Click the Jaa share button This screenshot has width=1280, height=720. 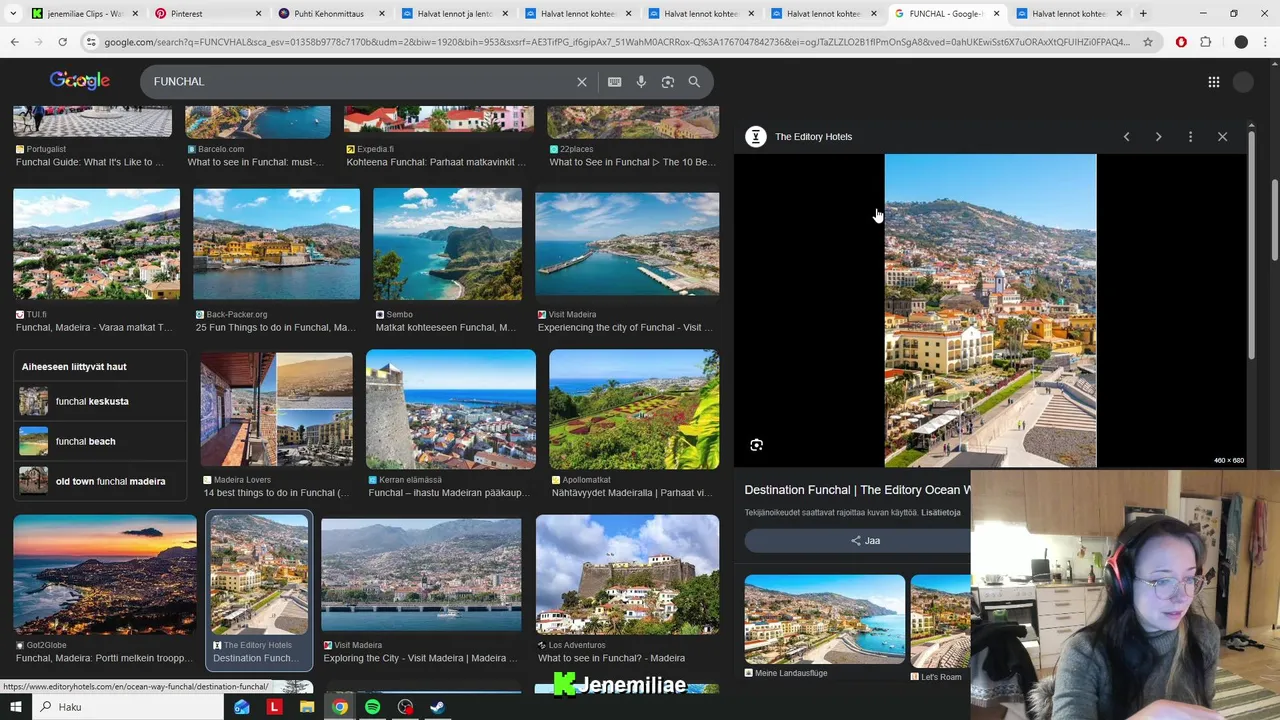point(865,541)
